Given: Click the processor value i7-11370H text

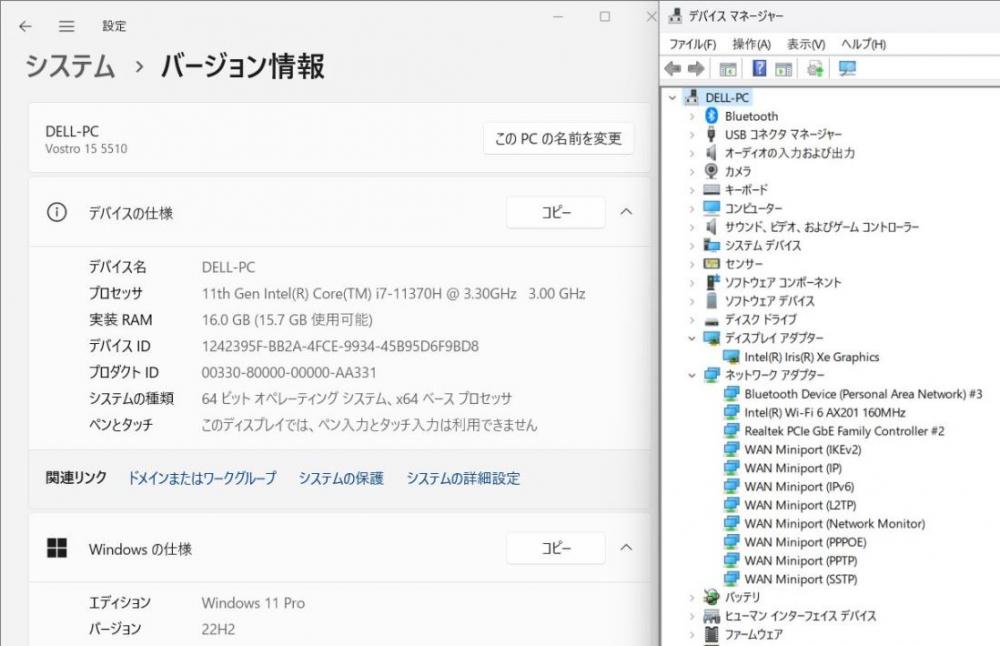Looking at the screenshot, I should 393,293.
